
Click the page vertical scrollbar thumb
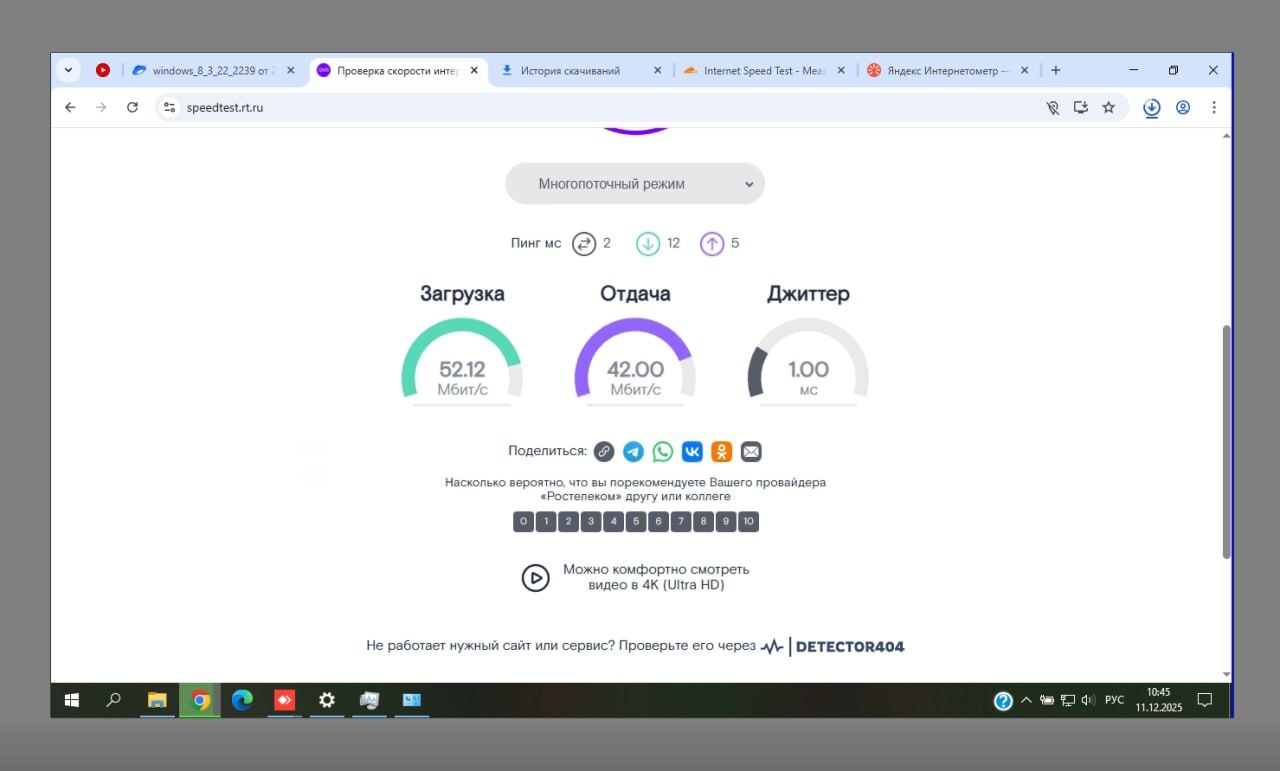click(x=1227, y=440)
